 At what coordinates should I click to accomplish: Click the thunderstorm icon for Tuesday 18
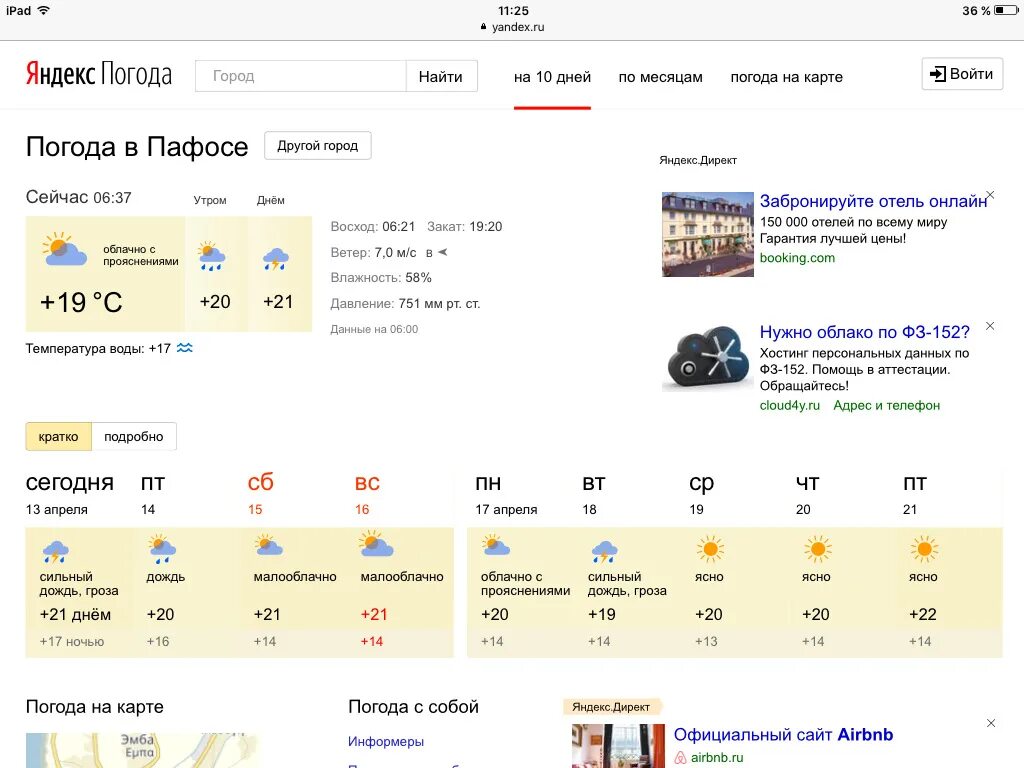pos(604,551)
